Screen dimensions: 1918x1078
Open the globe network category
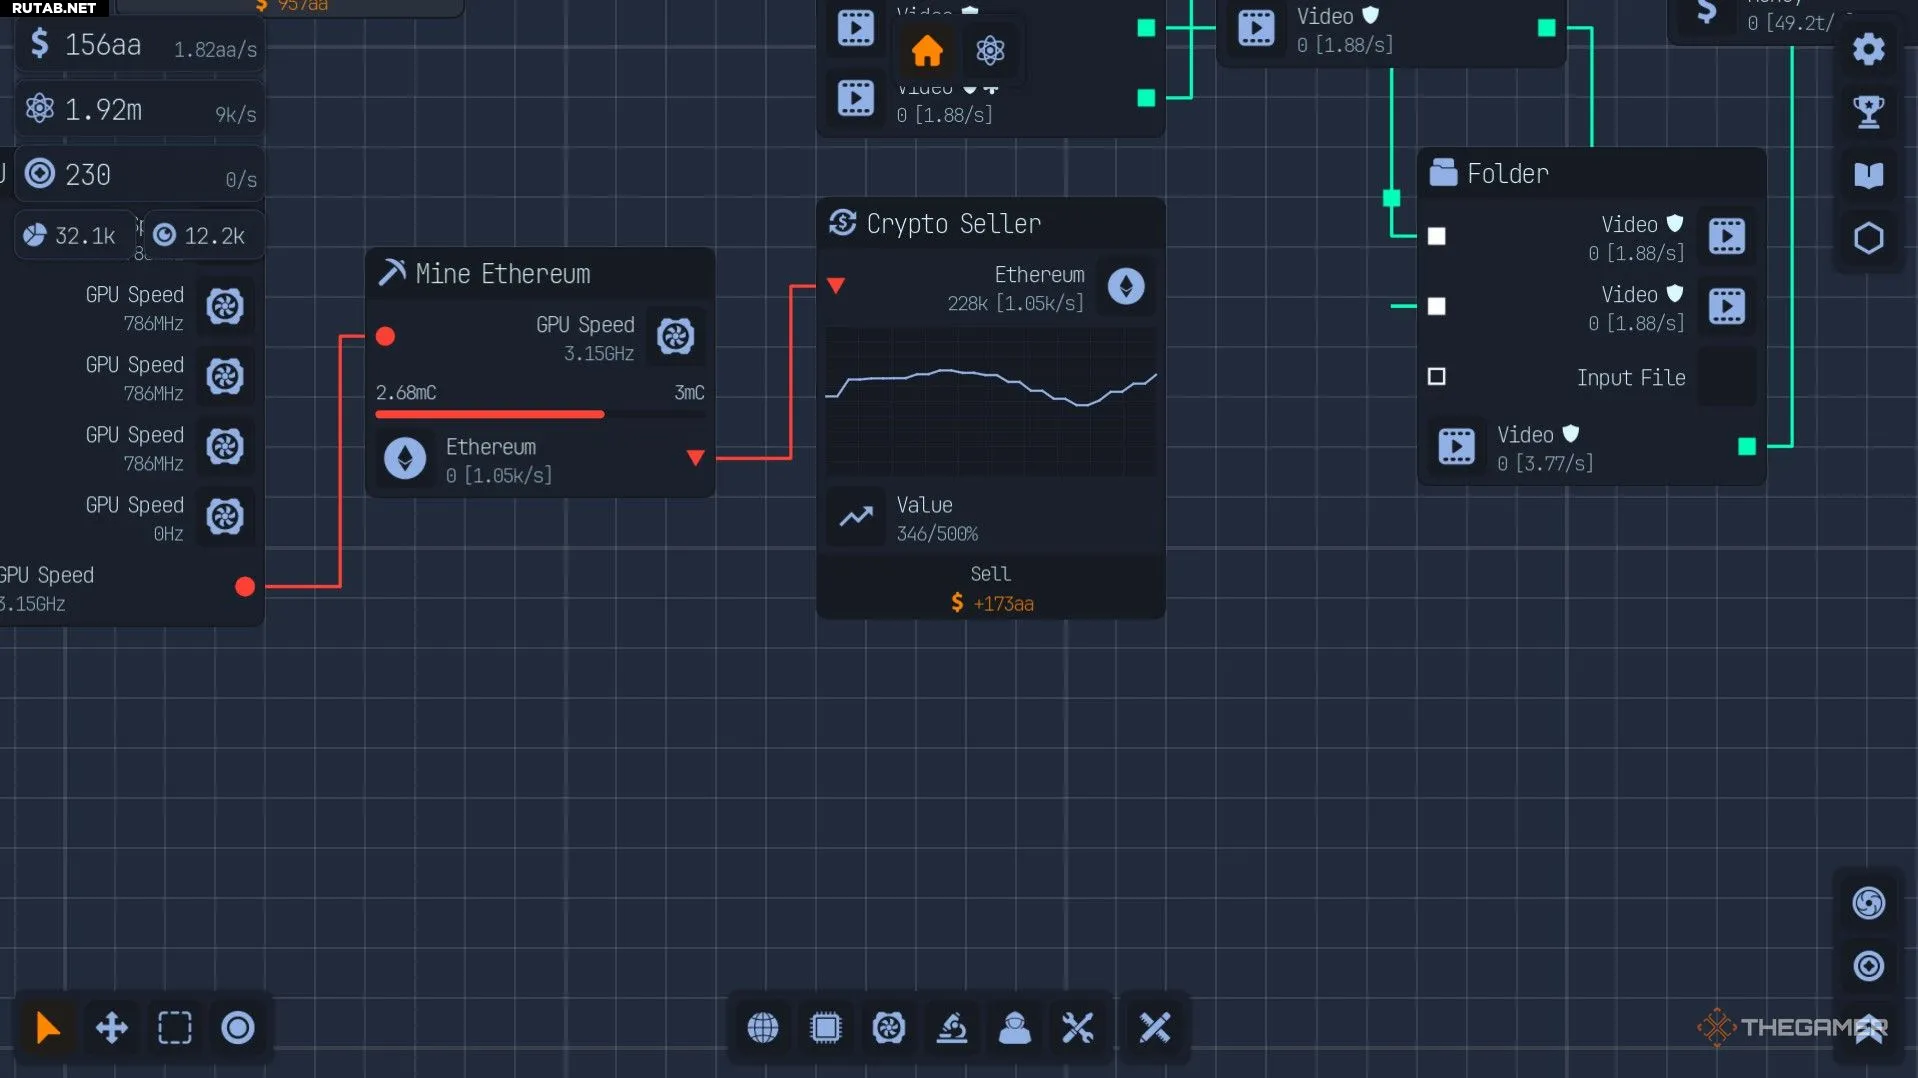(762, 1028)
